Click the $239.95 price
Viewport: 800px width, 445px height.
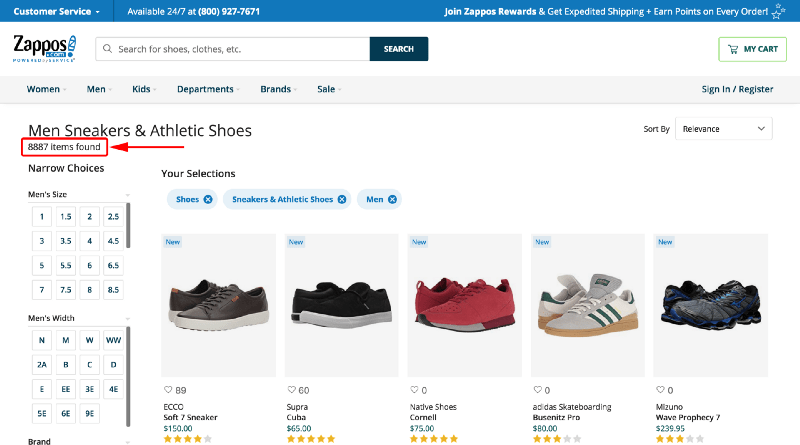click(670, 429)
